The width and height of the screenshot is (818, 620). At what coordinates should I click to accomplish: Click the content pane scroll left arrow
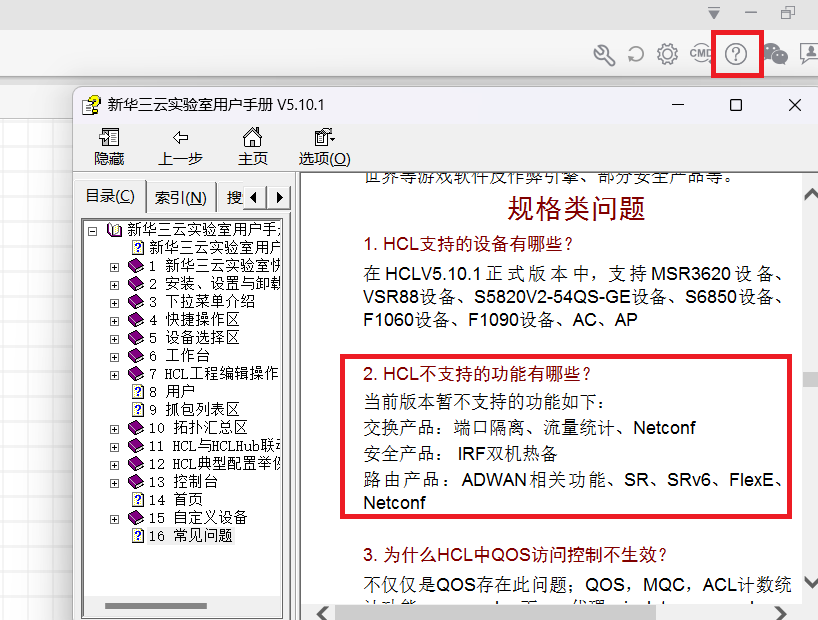tap(322, 613)
